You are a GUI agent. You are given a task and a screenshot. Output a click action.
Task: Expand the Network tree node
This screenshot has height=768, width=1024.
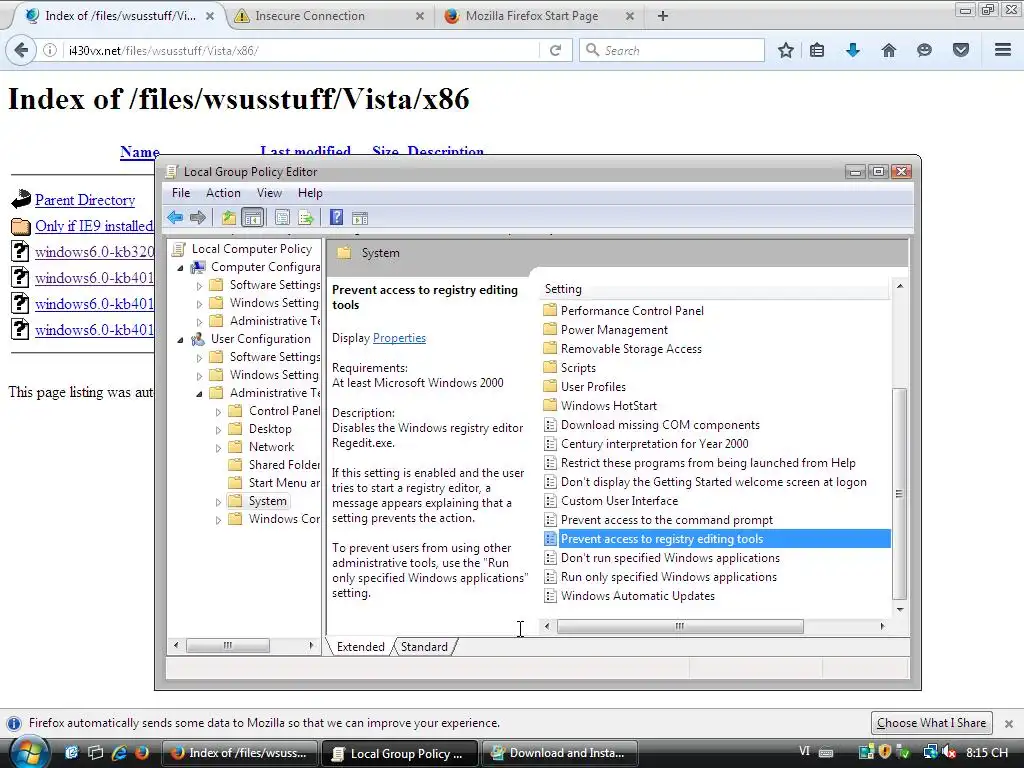pyautogui.click(x=218, y=447)
